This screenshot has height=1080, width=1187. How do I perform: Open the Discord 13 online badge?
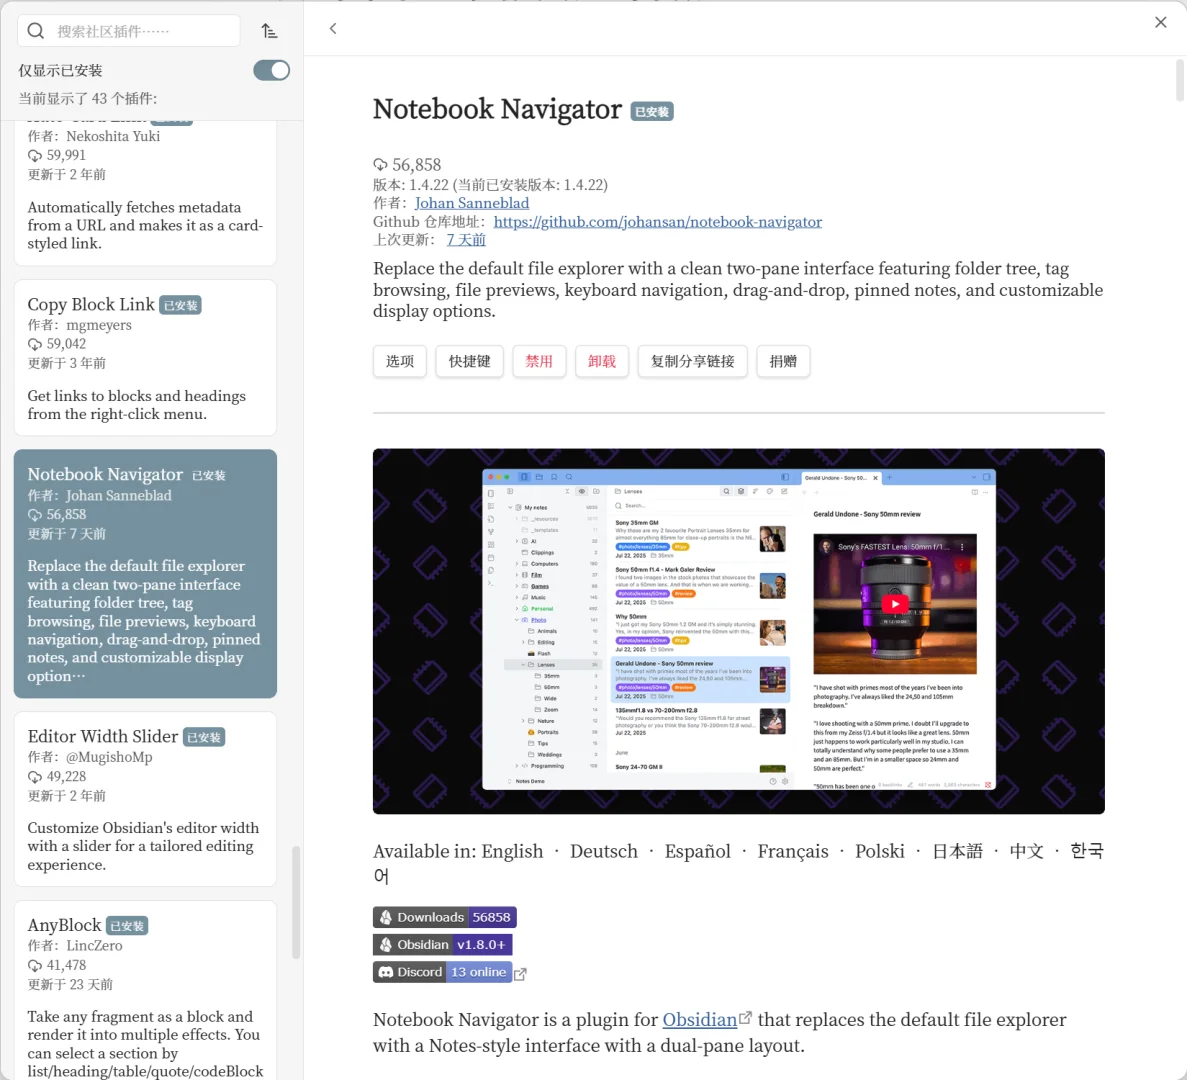442,972
